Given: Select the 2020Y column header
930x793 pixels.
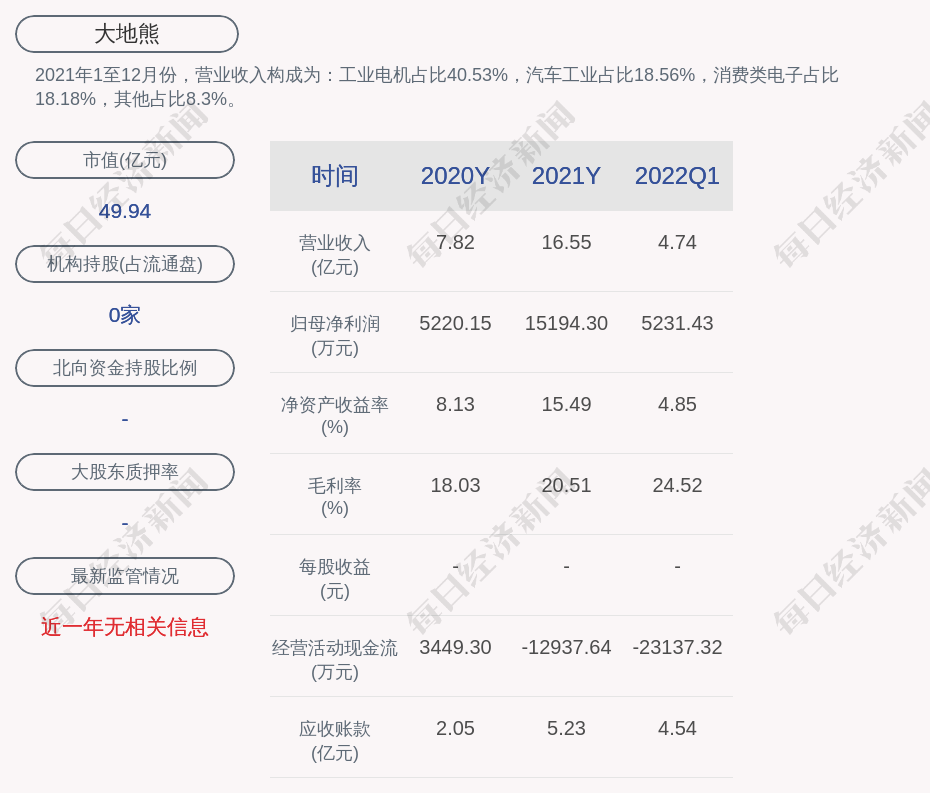Looking at the screenshot, I should click(x=455, y=176).
